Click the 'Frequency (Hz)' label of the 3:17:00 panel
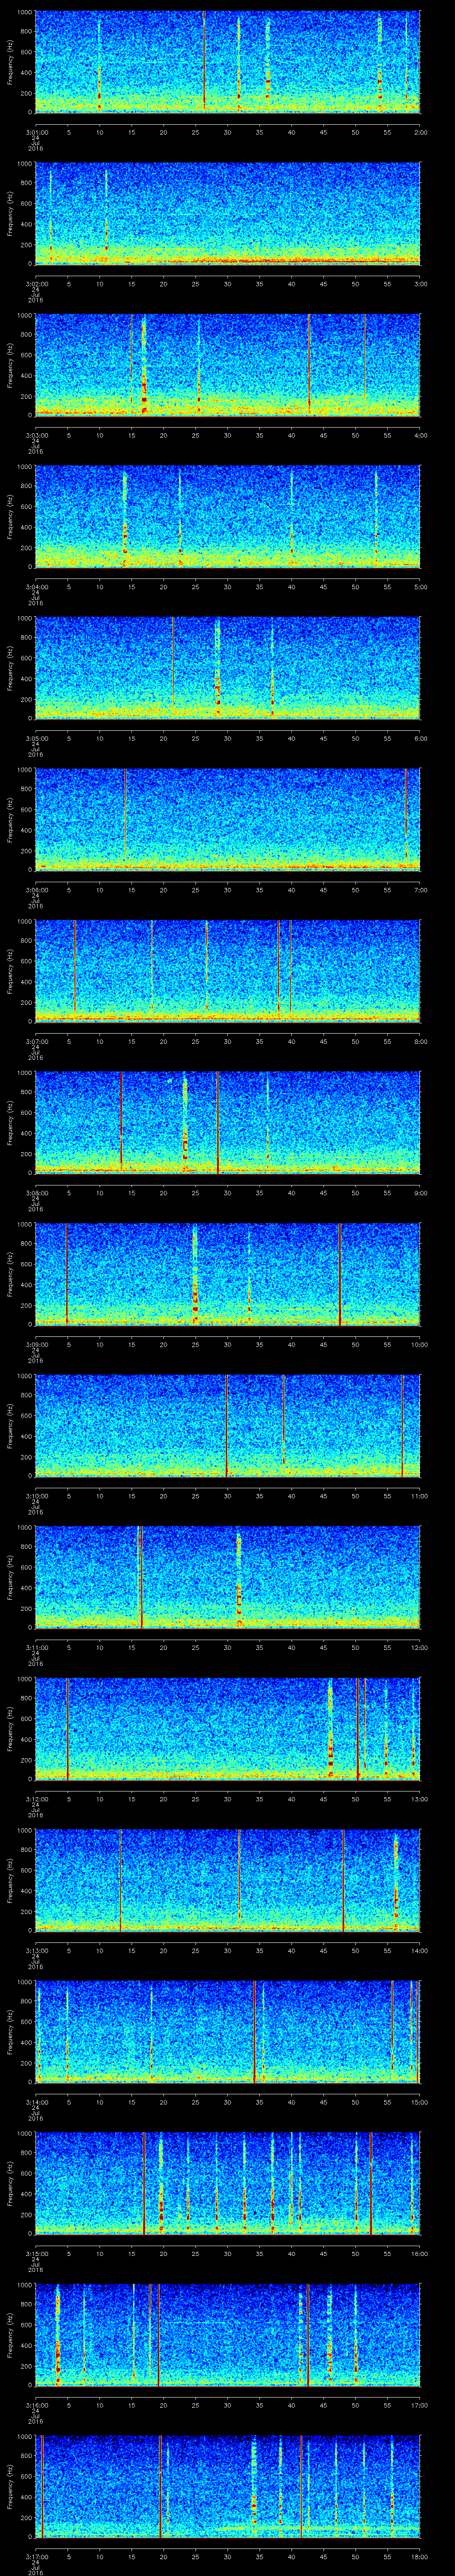The height and width of the screenshot is (2576, 455). pos(10,2486)
